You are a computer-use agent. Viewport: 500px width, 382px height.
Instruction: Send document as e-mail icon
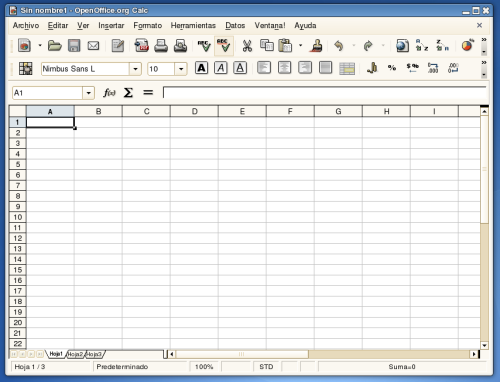pos(93,45)
